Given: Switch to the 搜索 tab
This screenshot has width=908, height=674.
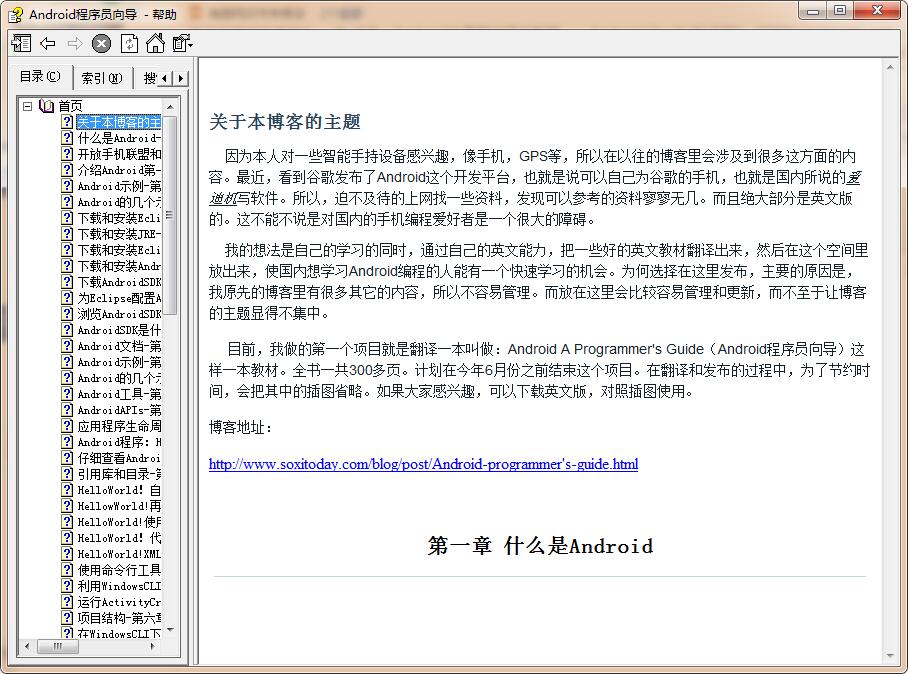Looking at the screenshot, I should click(148, 76).
